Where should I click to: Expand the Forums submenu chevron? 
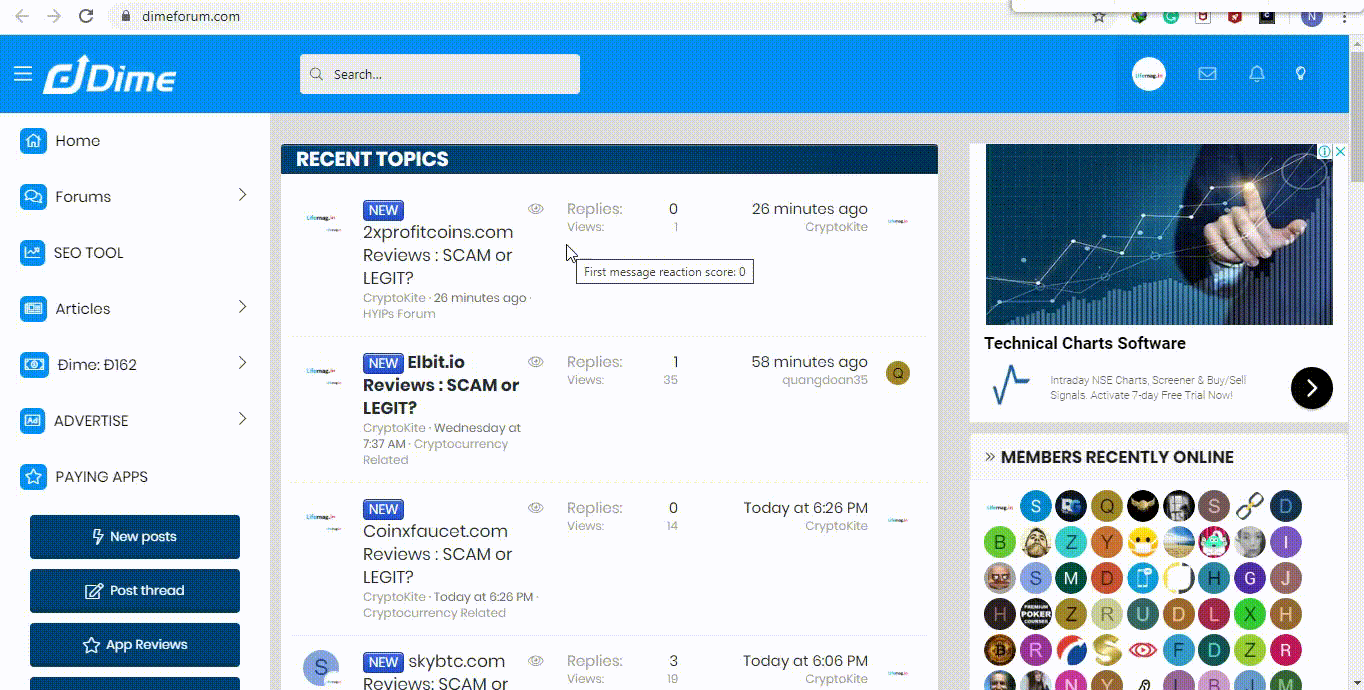coord(242,195)
